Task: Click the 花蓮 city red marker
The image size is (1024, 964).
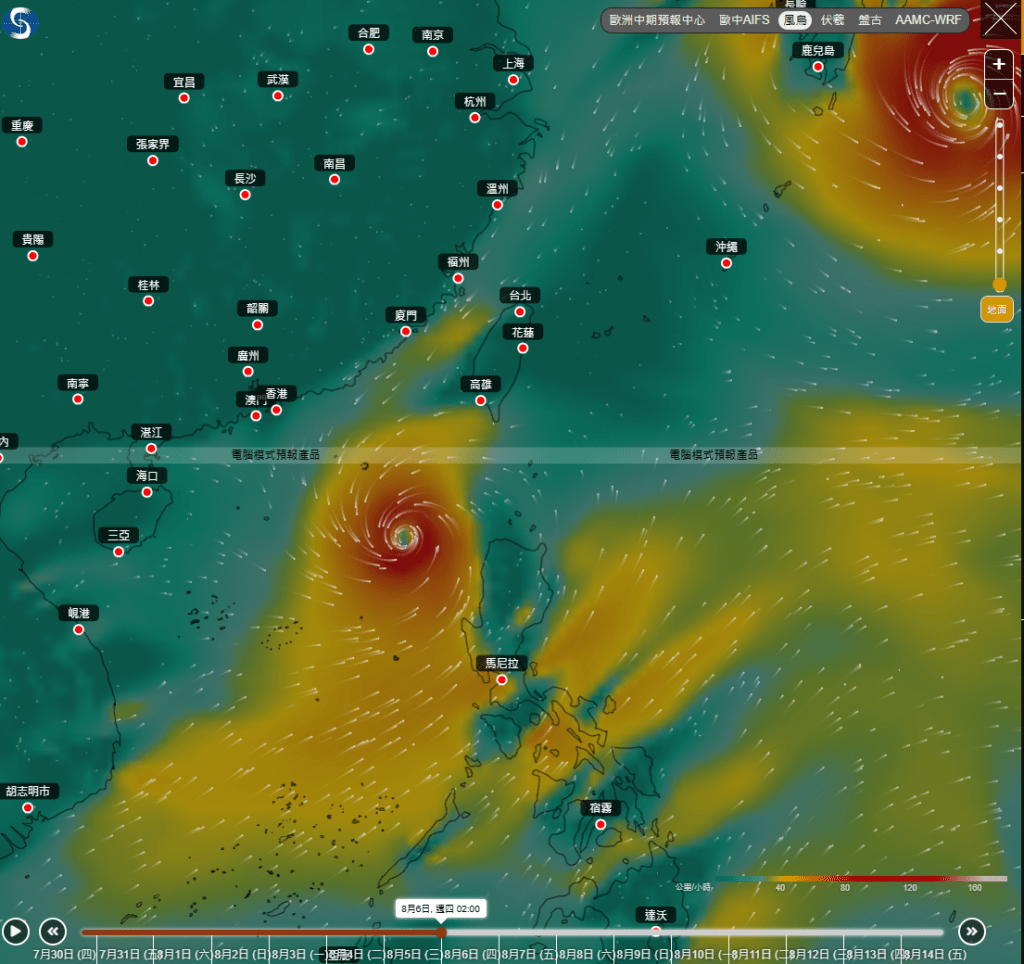Action: 522,349
